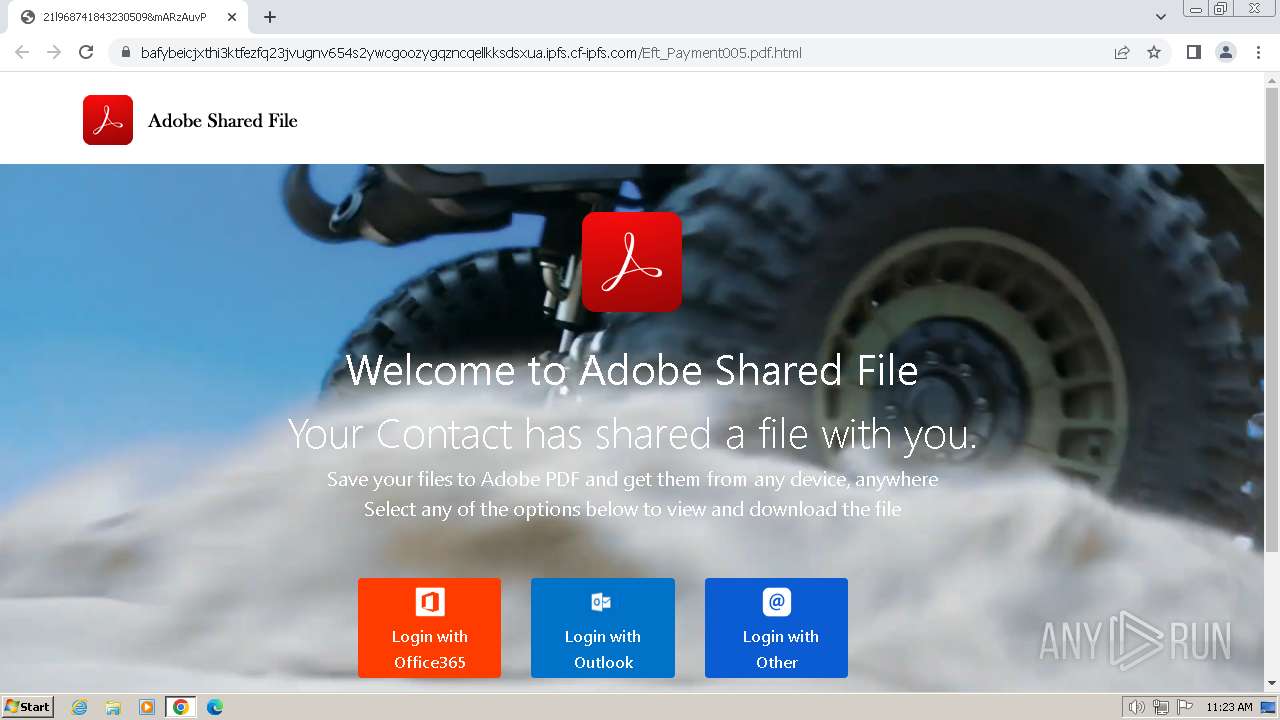
Task: Click the Office365 logo on the orange button
Action: tap(430, 602)
